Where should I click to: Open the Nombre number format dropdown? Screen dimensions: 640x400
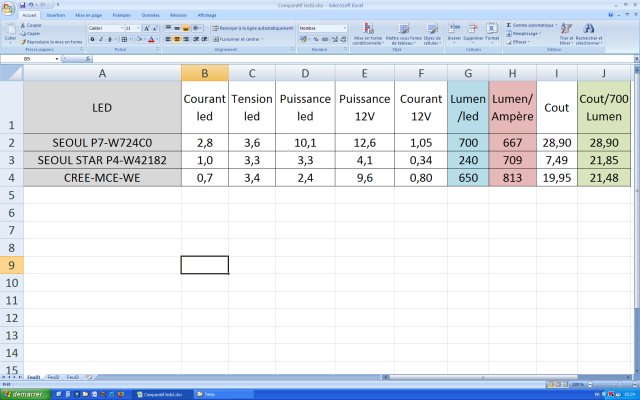coord(344,28)
